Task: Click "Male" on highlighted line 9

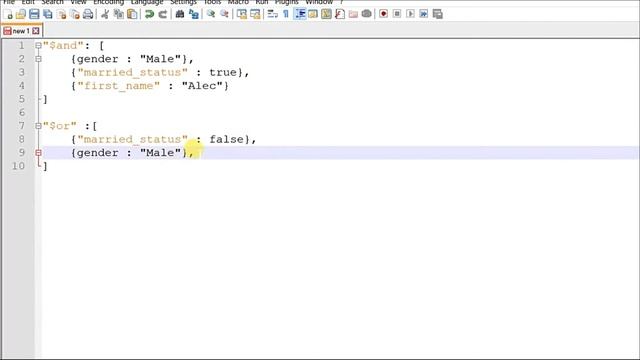Action: coord(160,153)
